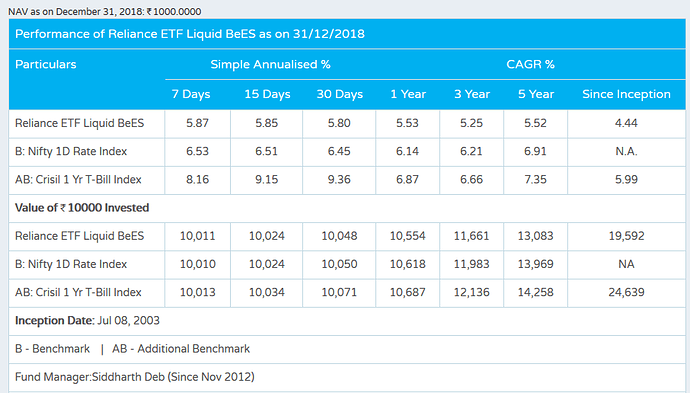Click the 4.44 since inception return cell
Image resolution: width=690 pixels, height=393 pixels.
point(626,123)
